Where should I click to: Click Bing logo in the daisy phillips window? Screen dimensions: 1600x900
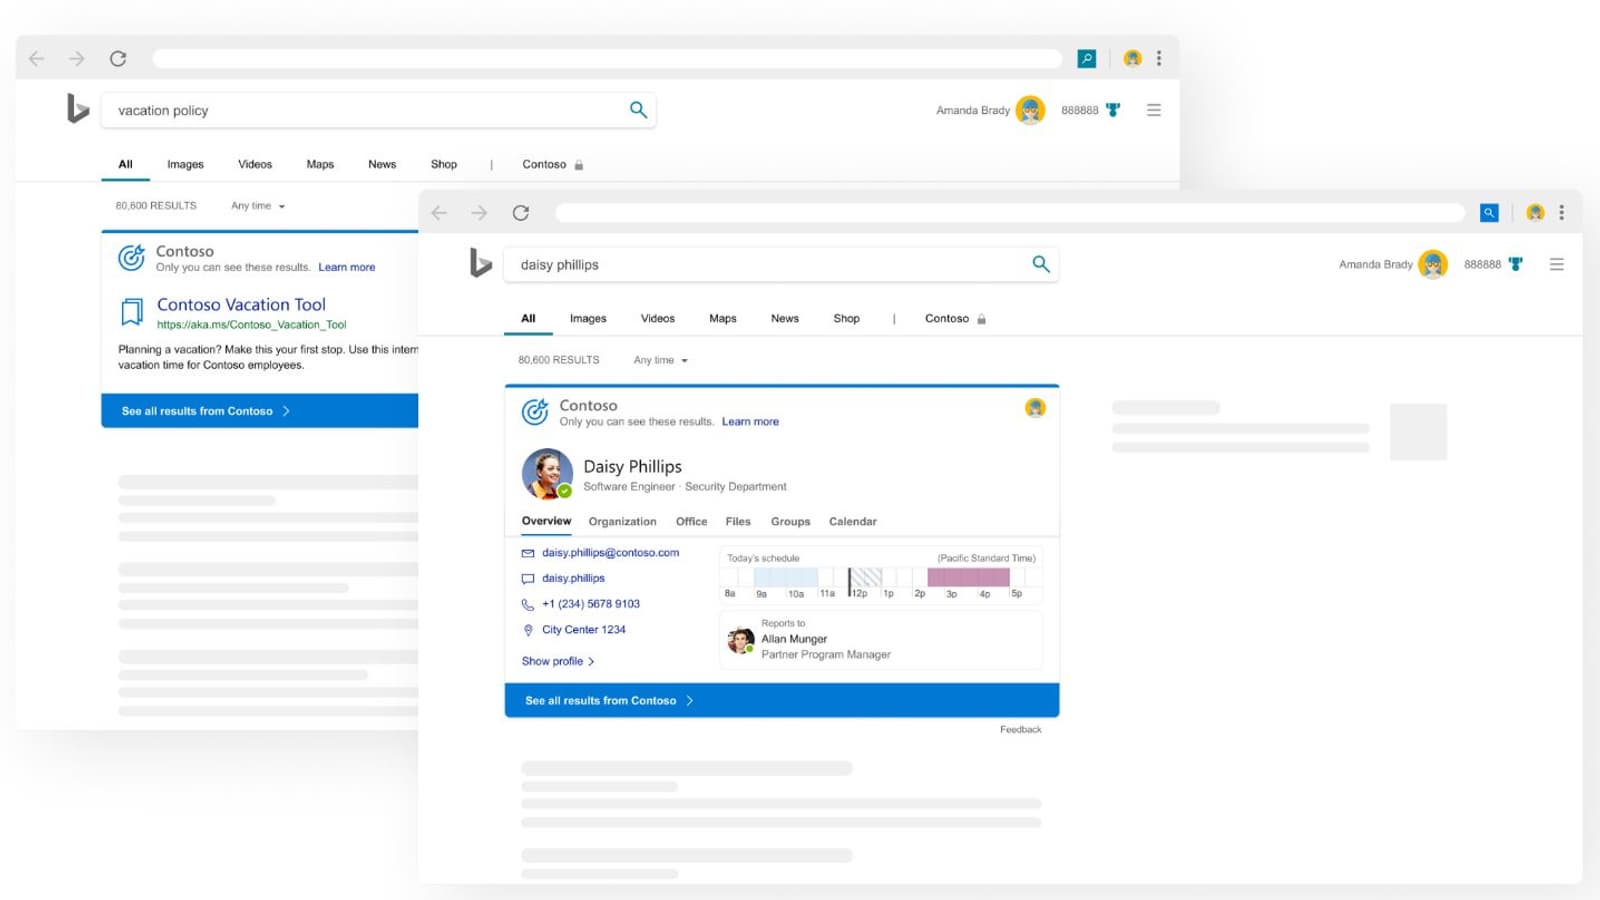[481, 263]
